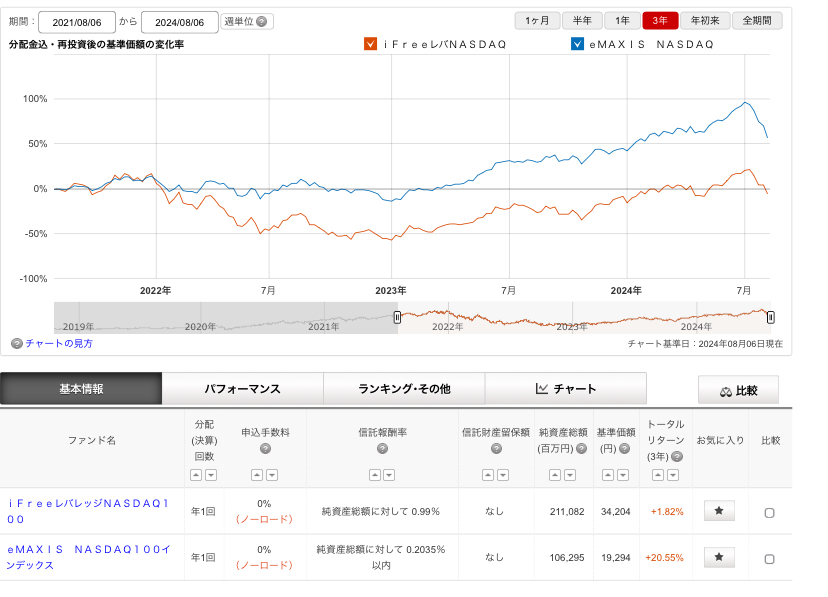Open eMAXIS NASDAQ100インデックス fund link
This screenshot has height=597, width=828.
pyautogui.click(x=88, y=557)
